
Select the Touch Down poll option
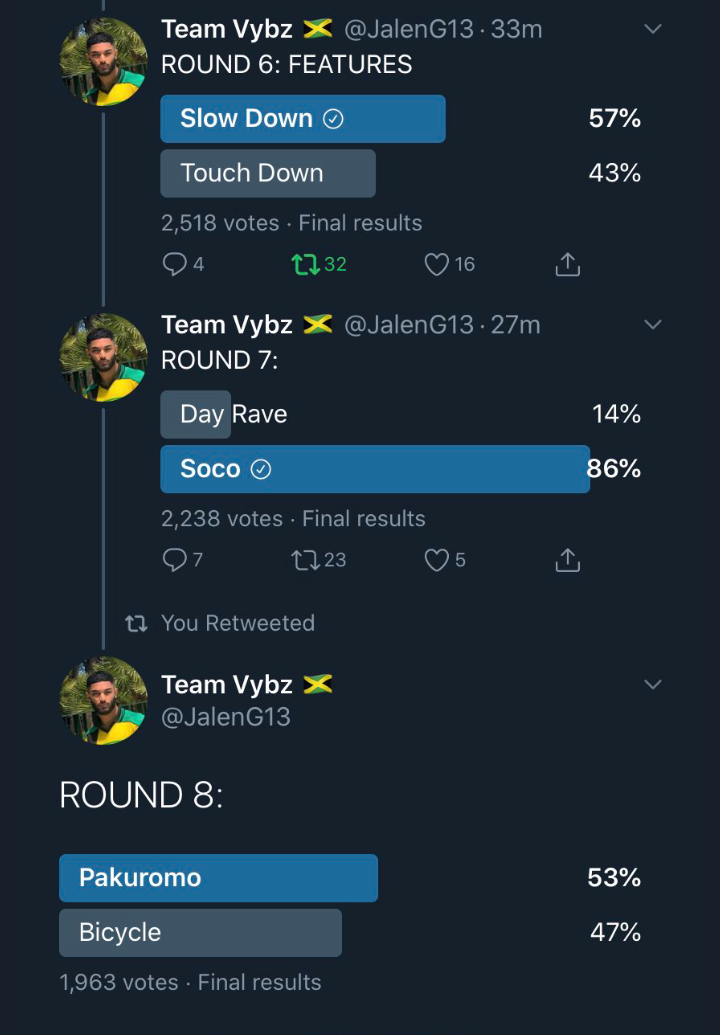(x=268, y=173)
